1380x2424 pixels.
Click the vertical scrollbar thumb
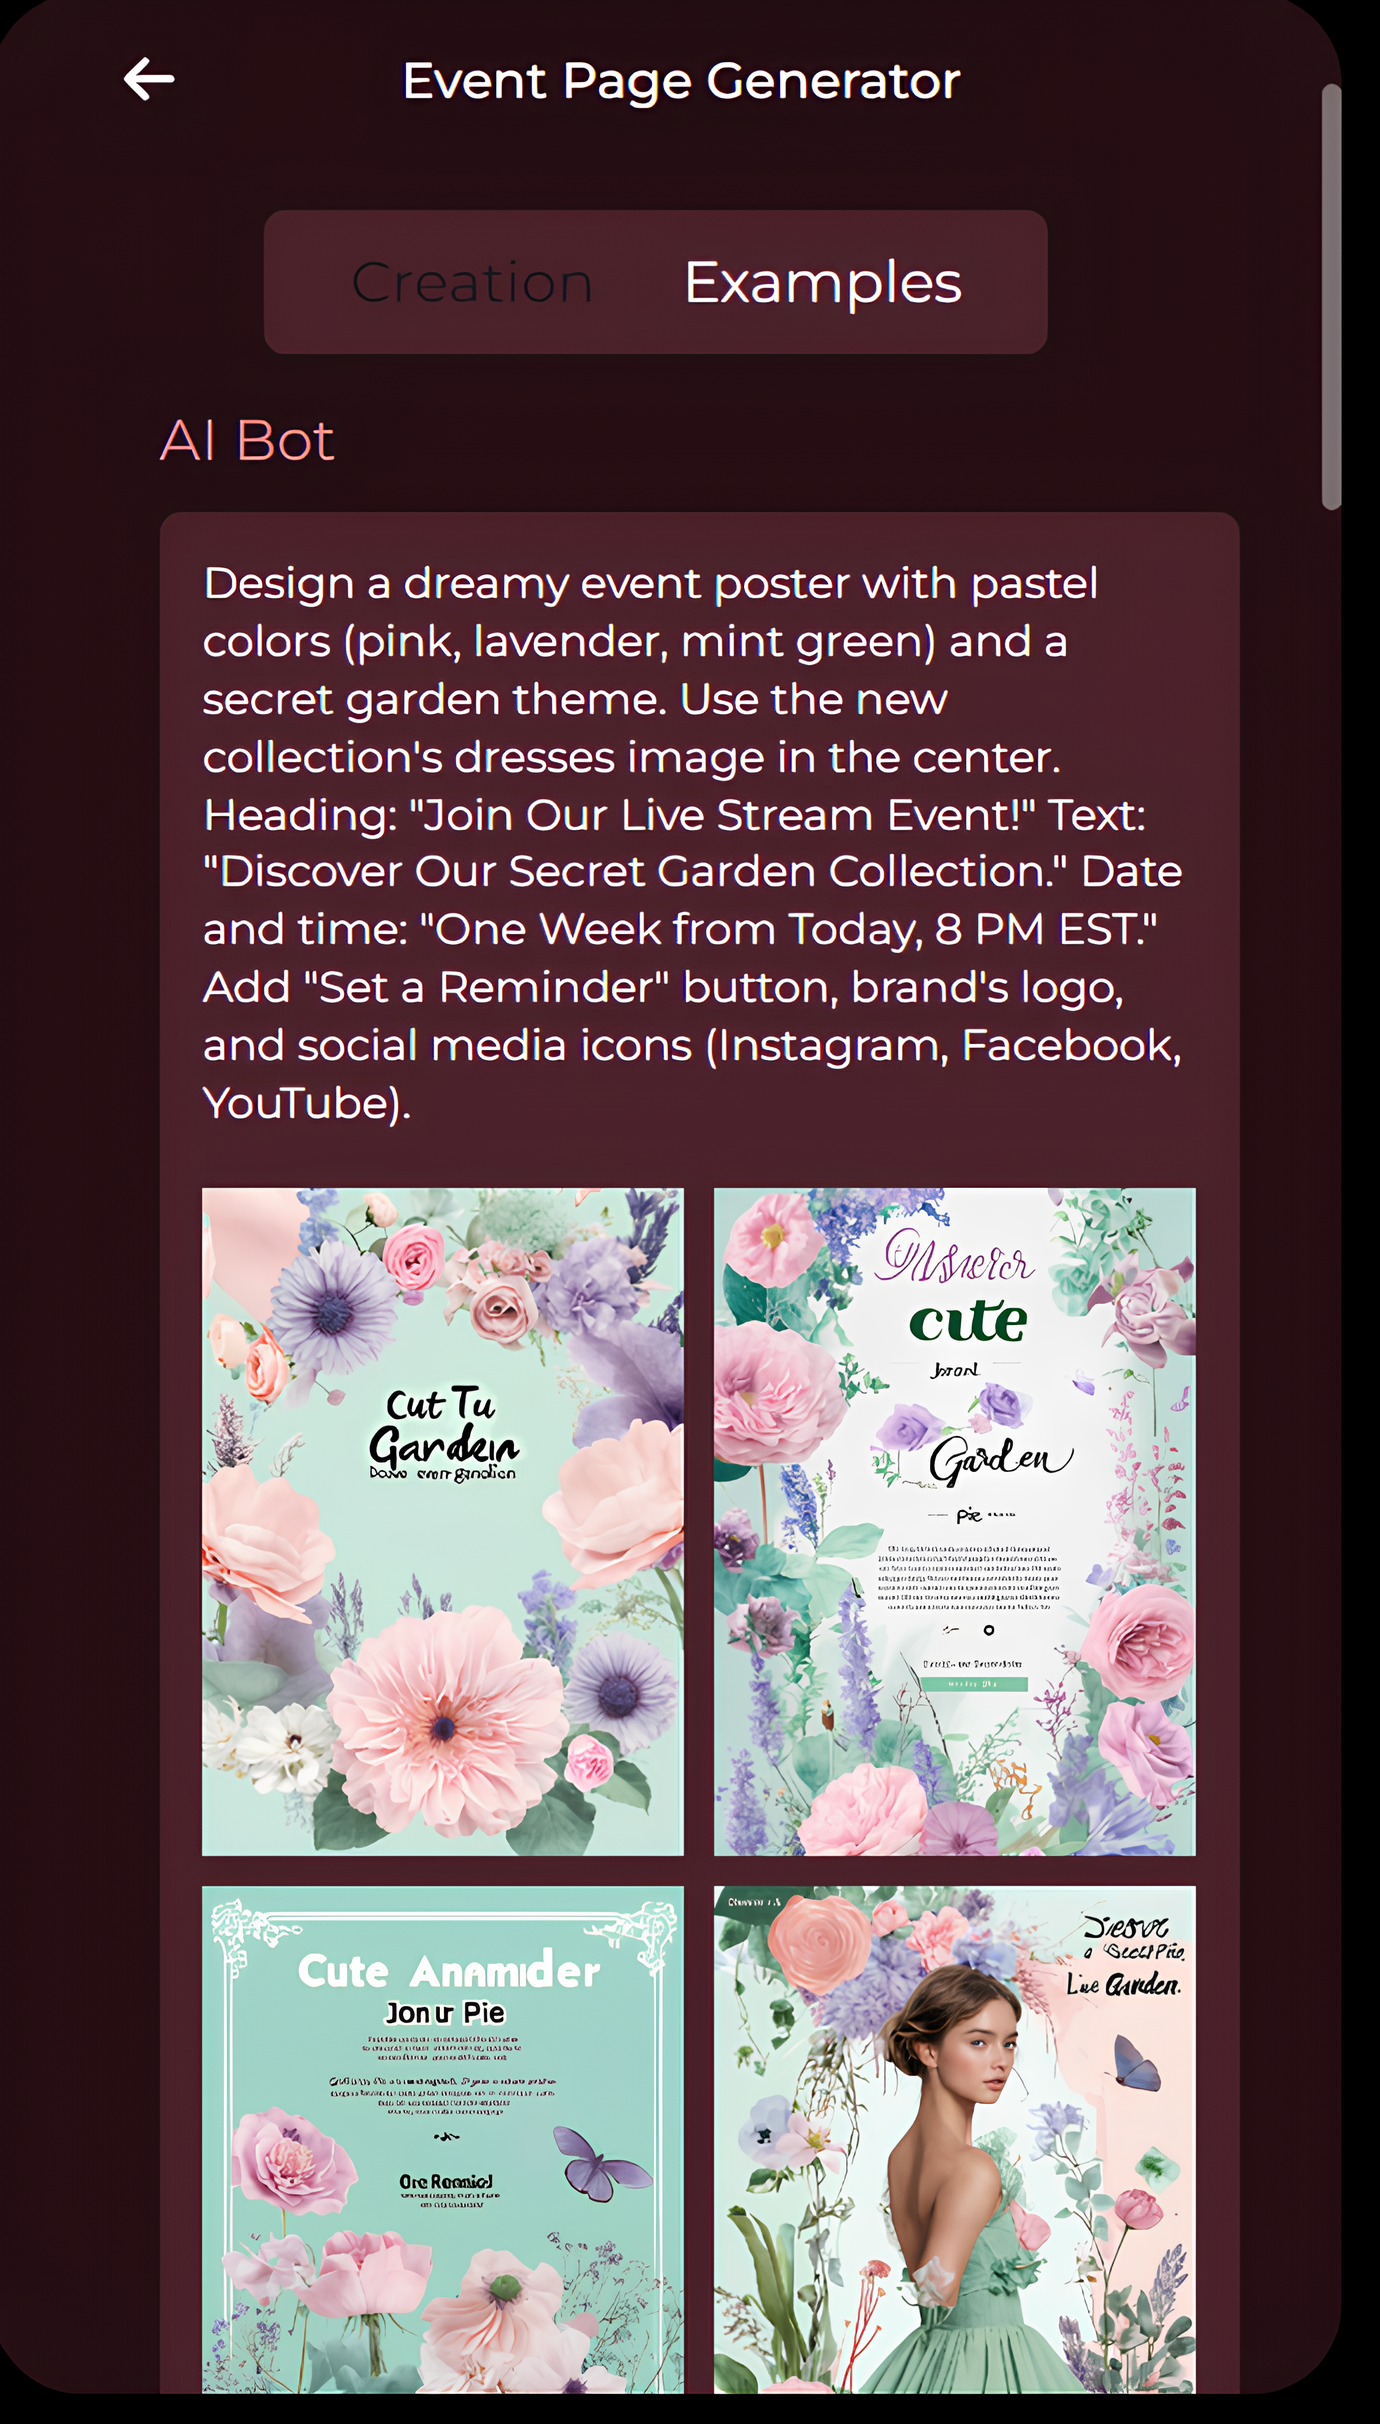[x=1331, y=297]
